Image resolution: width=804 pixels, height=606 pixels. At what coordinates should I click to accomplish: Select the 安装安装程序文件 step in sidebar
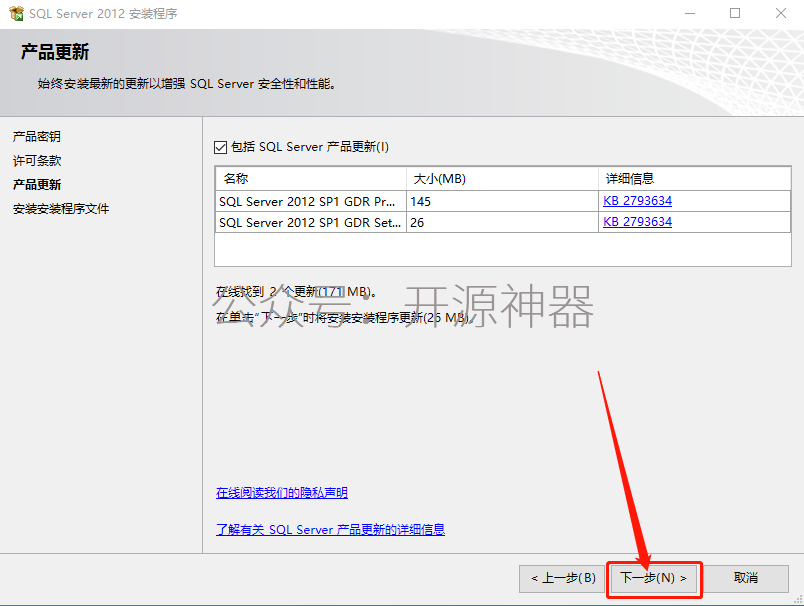tap(61, 209)
